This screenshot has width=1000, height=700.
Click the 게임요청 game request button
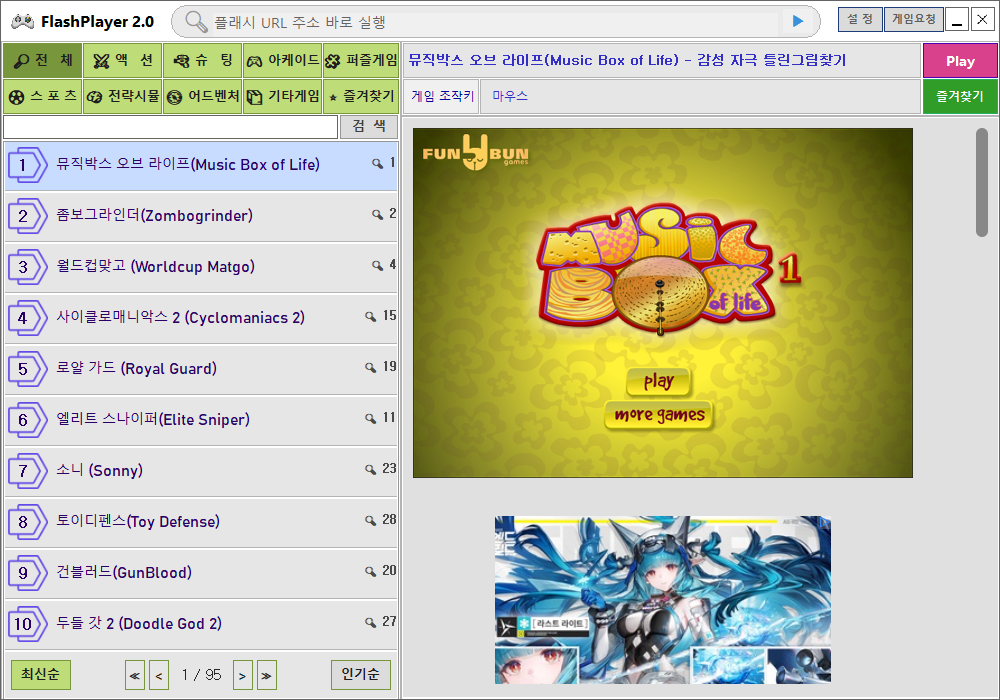(913, 19)
